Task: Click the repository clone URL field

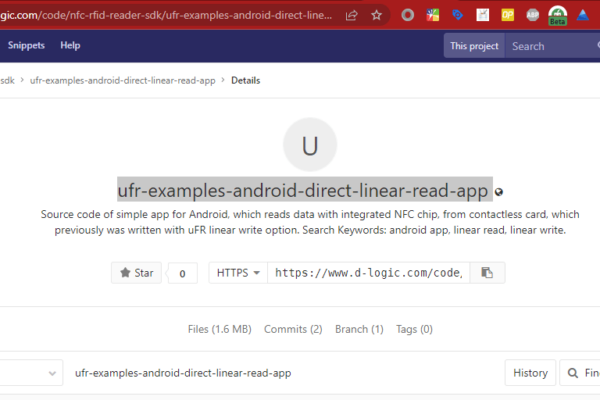Action: click(368, 273)
